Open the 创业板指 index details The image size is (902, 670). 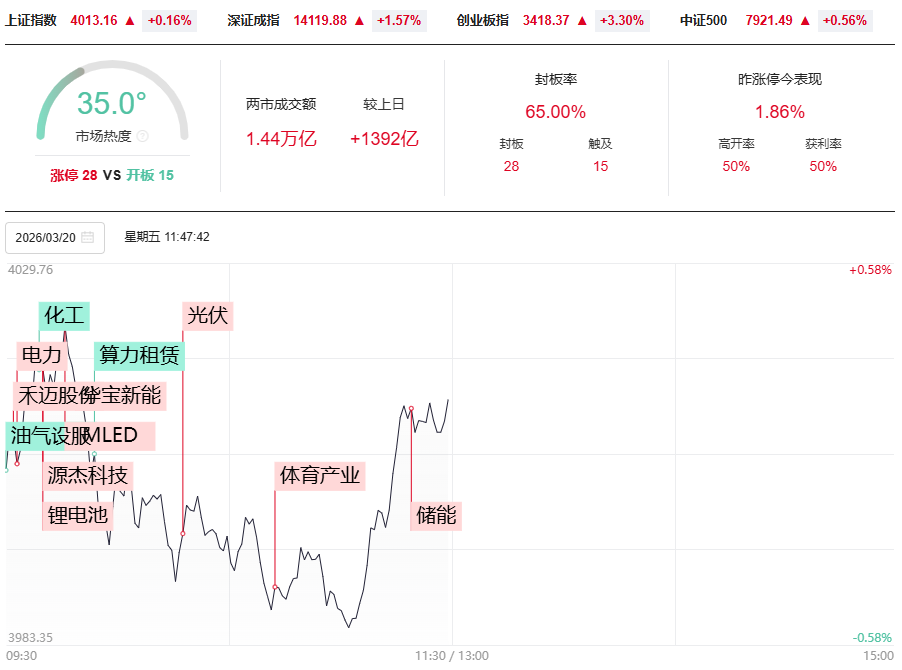483,20
